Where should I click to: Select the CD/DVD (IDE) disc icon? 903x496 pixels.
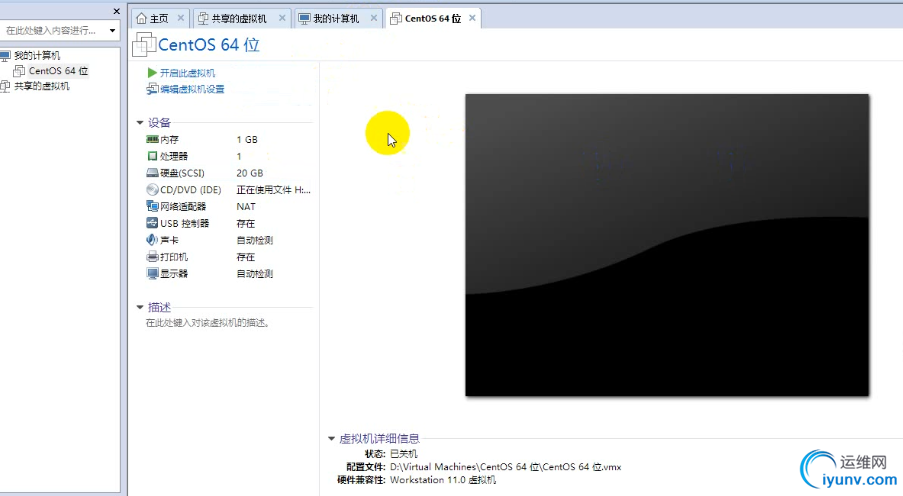pos(152,190)
